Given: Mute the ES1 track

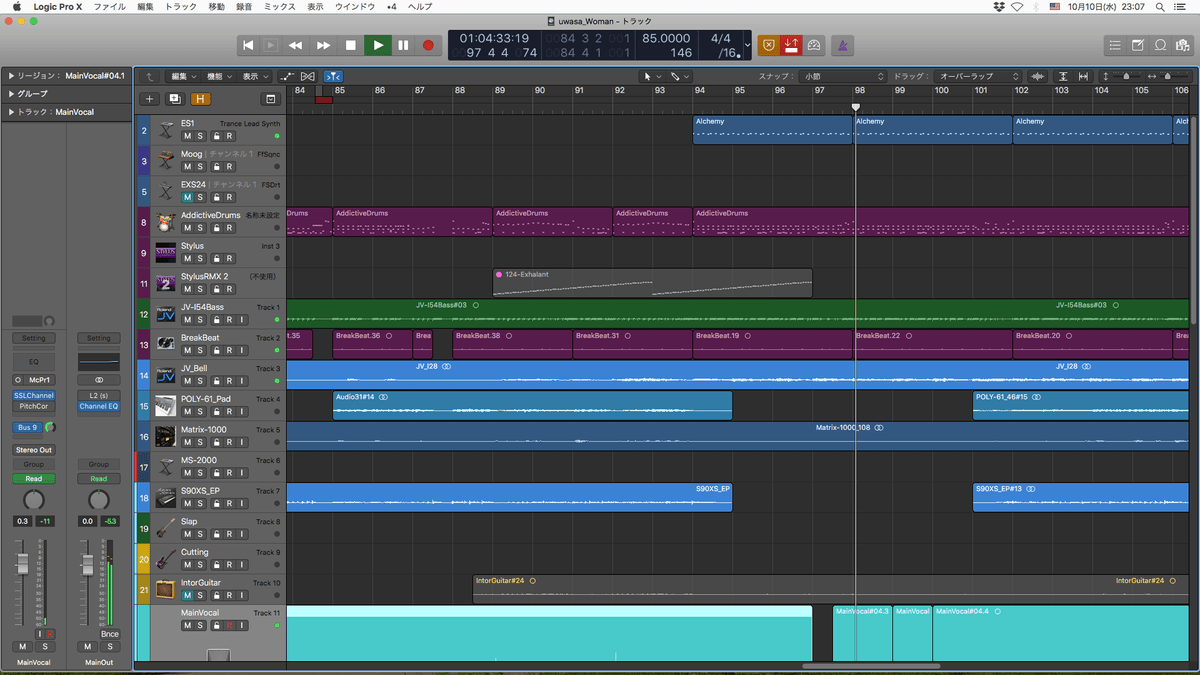Looking at the screenshot, I should 187,136.
